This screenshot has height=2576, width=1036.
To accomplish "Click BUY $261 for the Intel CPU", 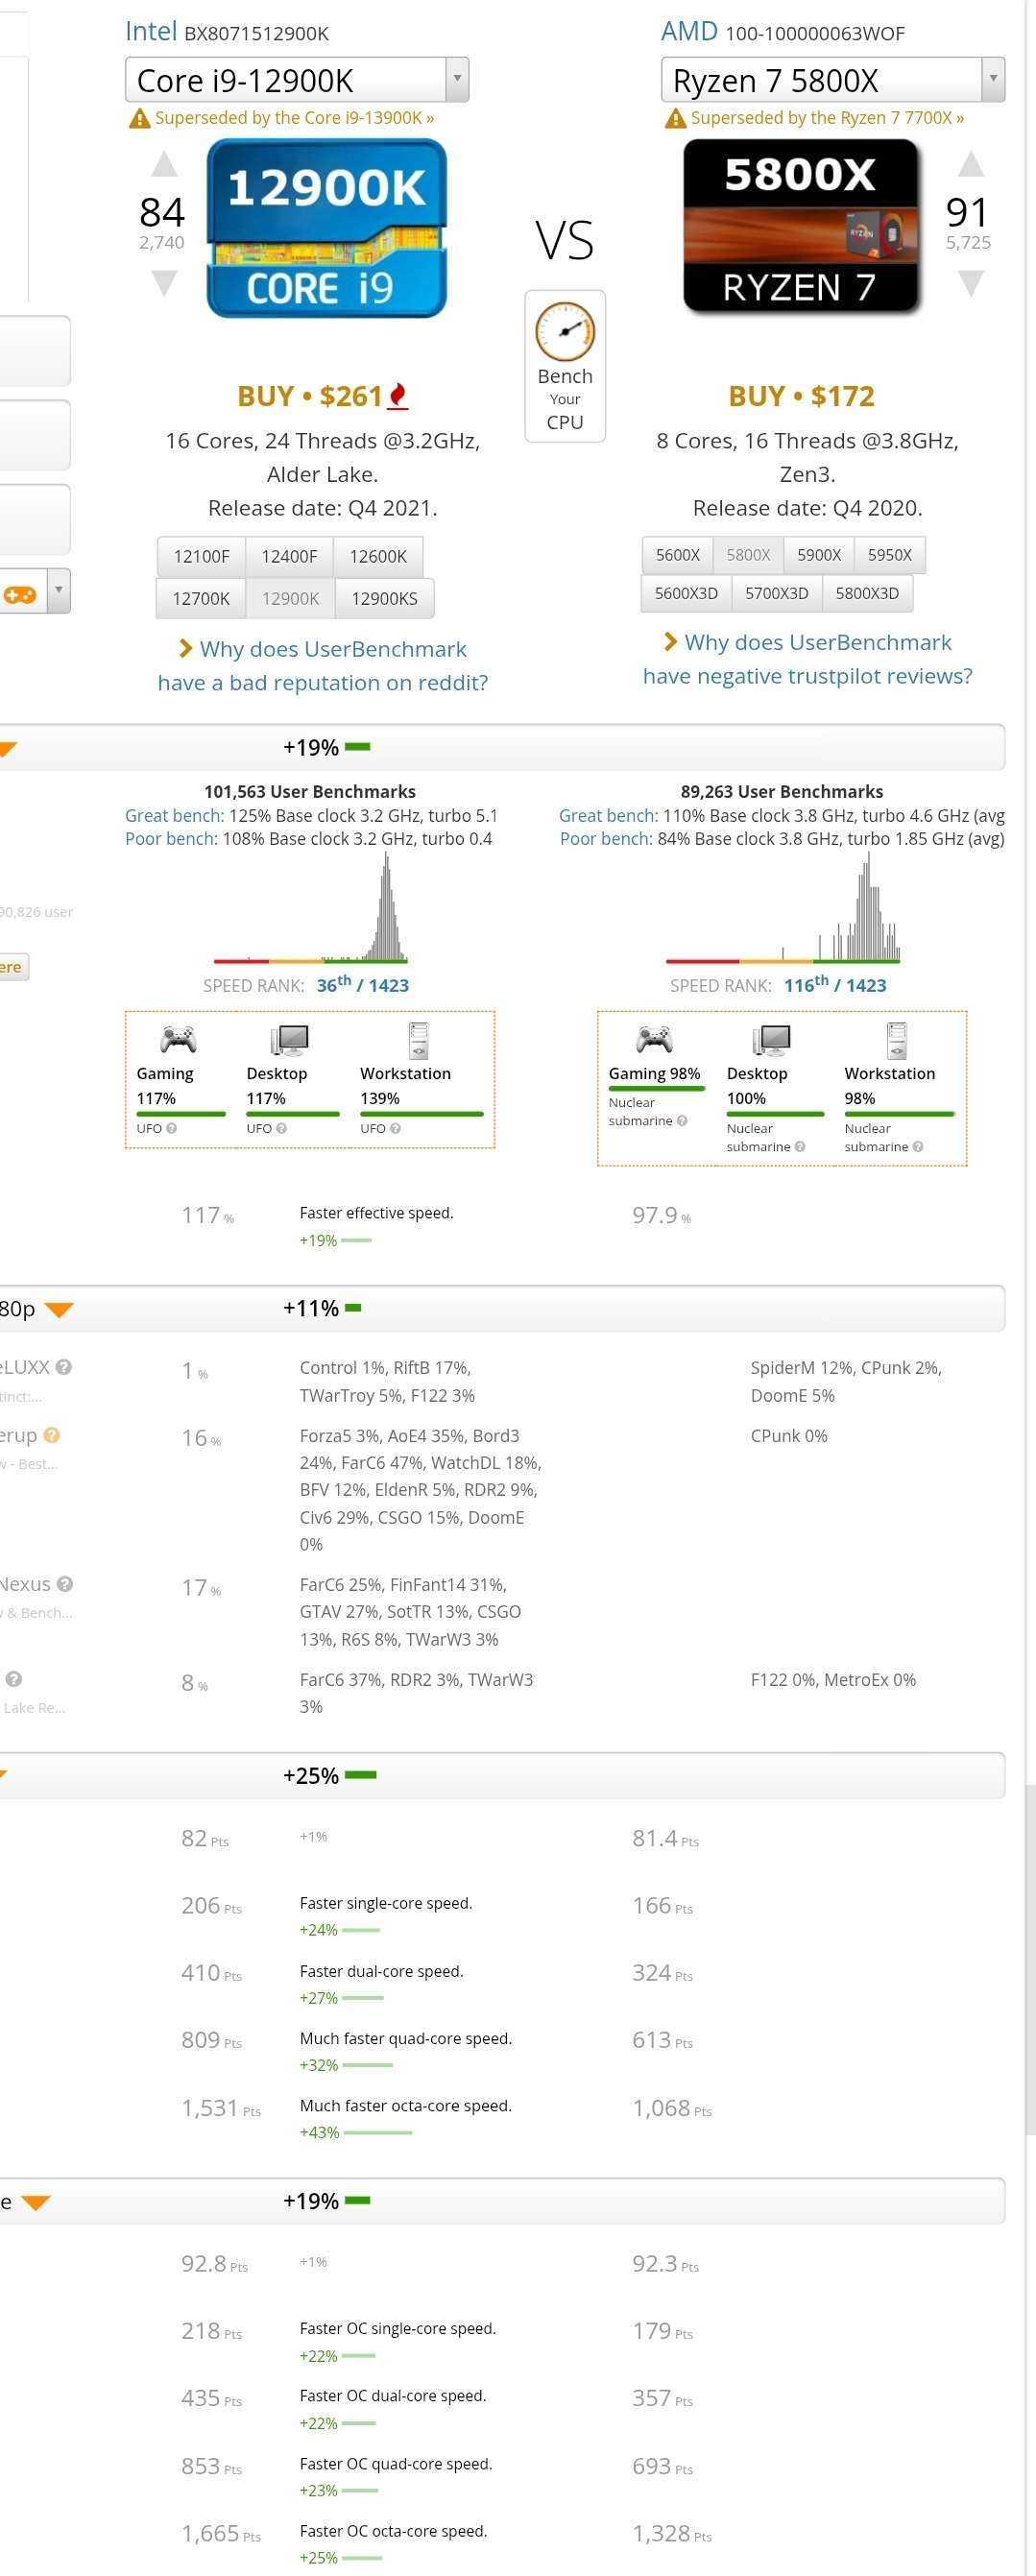I will [x=310, y=396].
